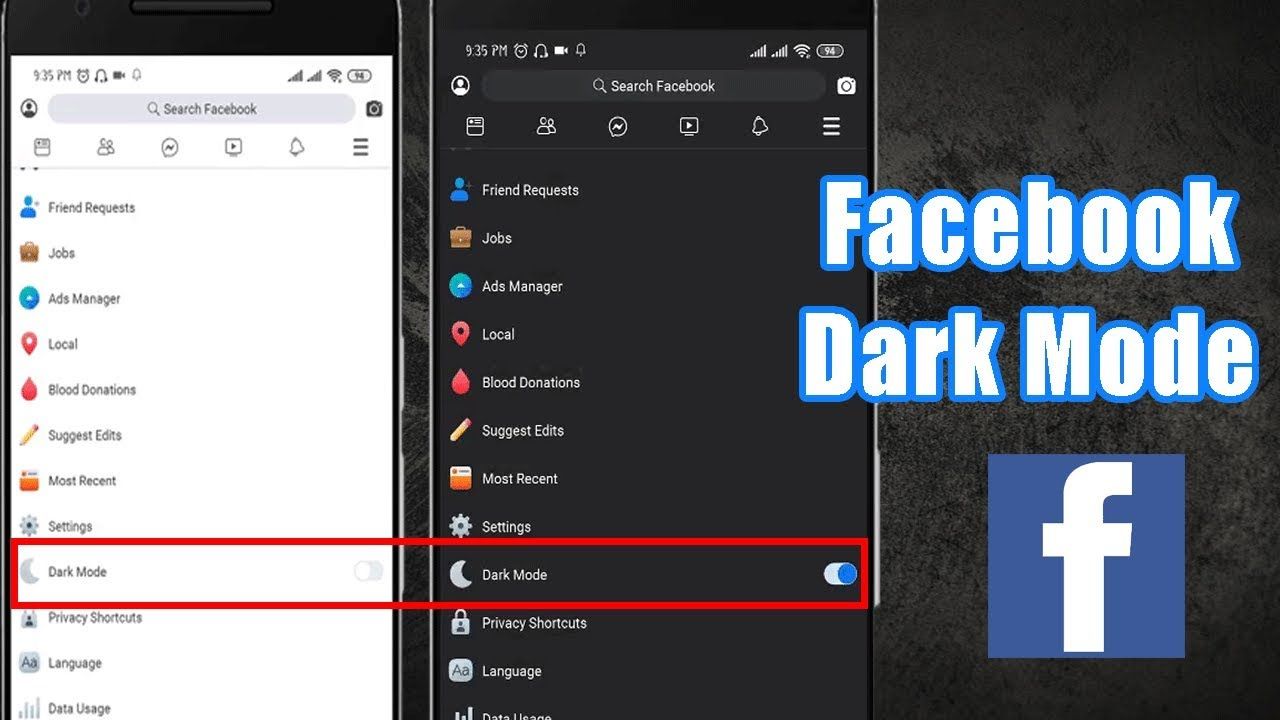This screenshot has width=1280, height=720.
Task: Open Settings label on dark phone
Action: (506, 527)
